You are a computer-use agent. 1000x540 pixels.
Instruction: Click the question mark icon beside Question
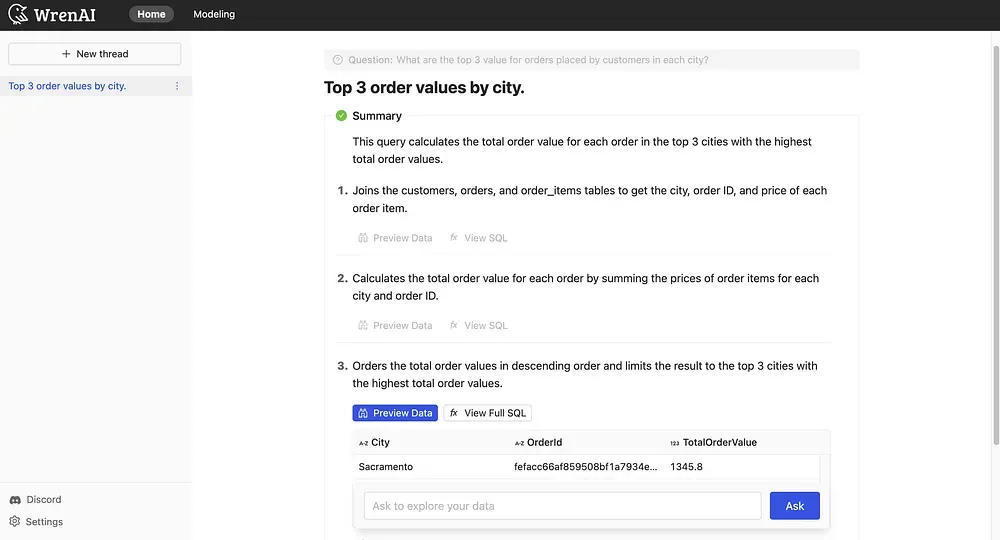[338, 60]
